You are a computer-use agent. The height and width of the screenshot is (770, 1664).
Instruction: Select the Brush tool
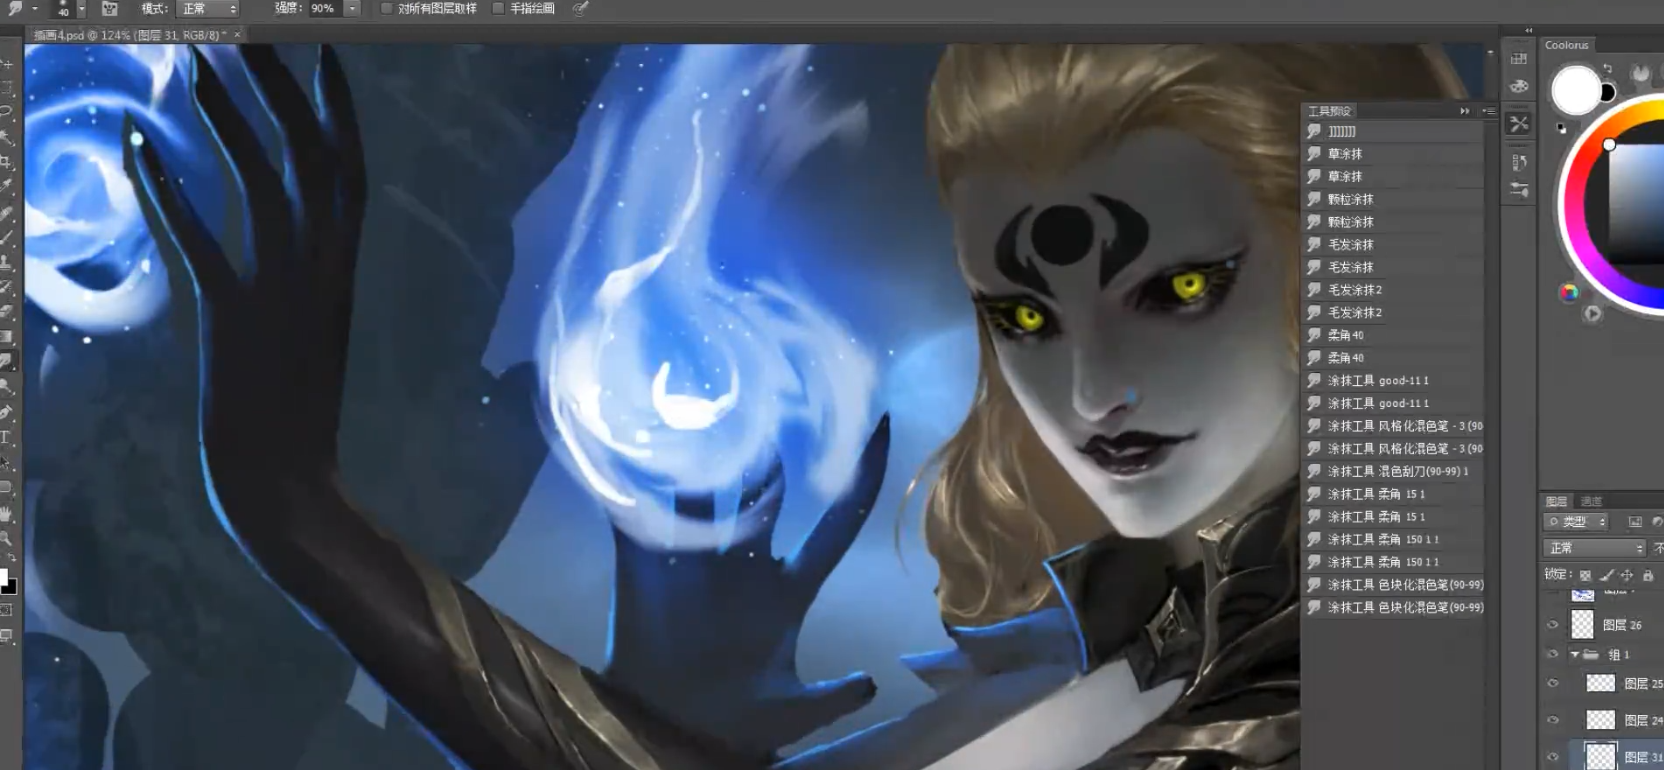coord(7,237)
